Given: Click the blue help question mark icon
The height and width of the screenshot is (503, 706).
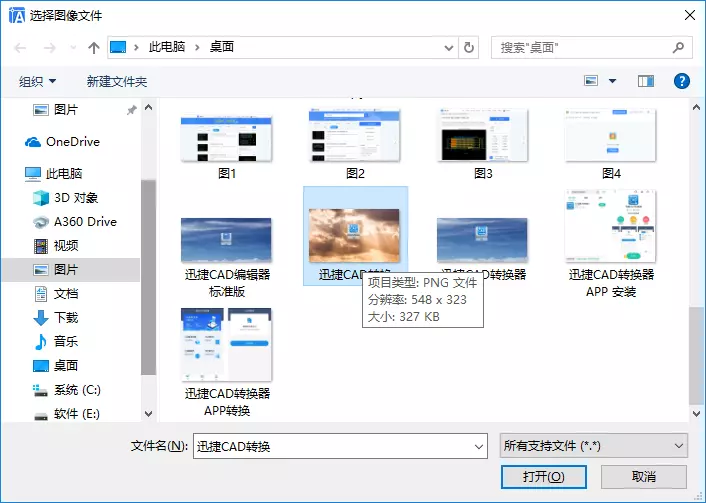Looking at the screenshot, I should 682,81.
